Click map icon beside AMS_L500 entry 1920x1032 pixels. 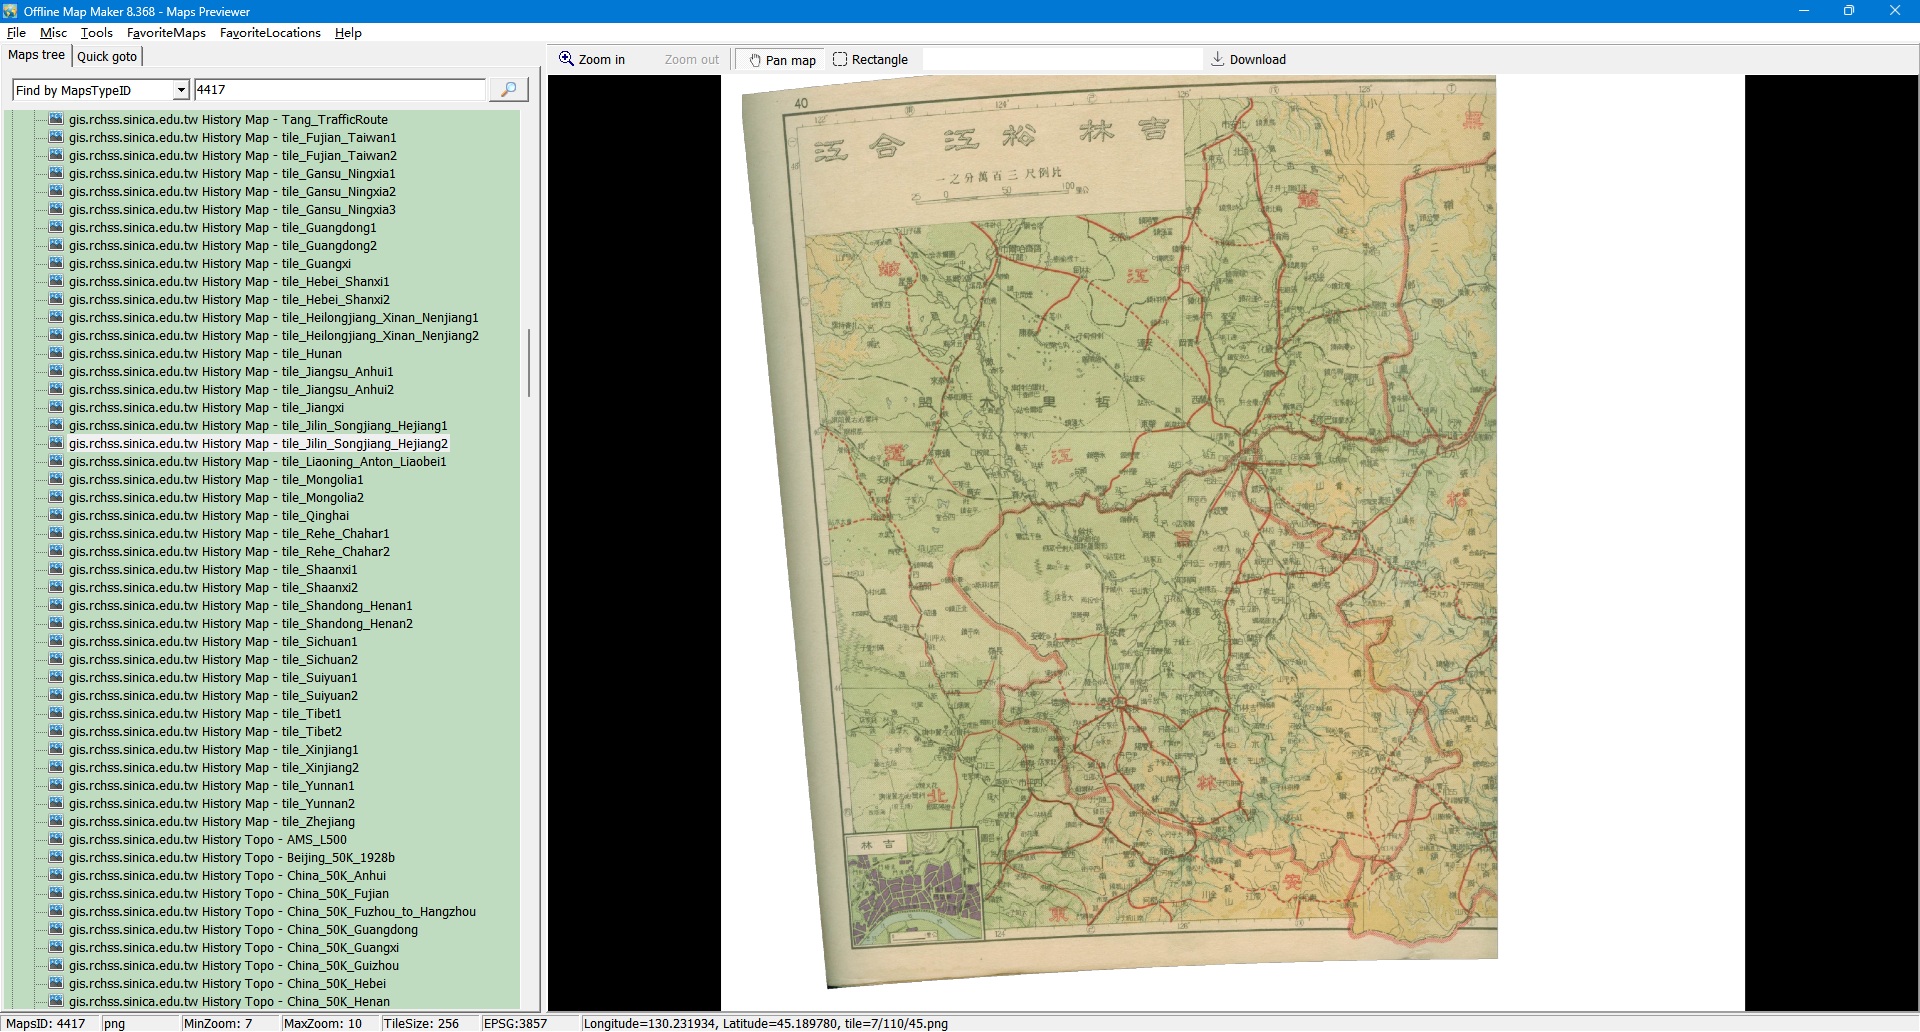tap(56, 839)
